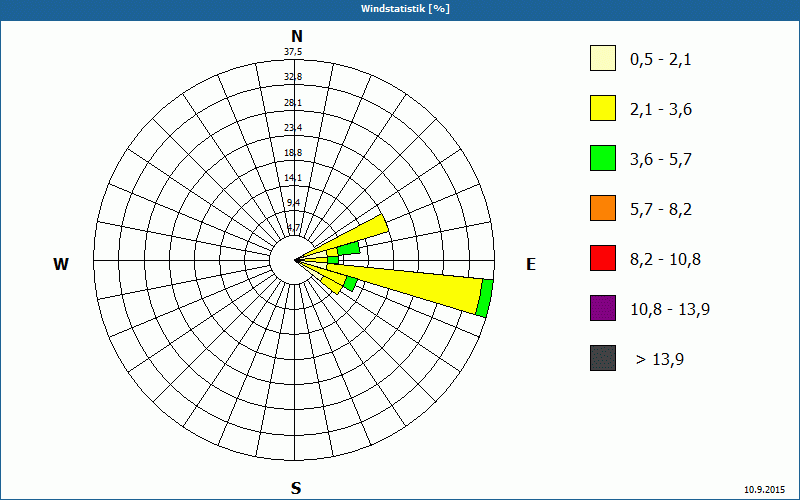Click the 37,5 radial scale value

pos(293,52)
